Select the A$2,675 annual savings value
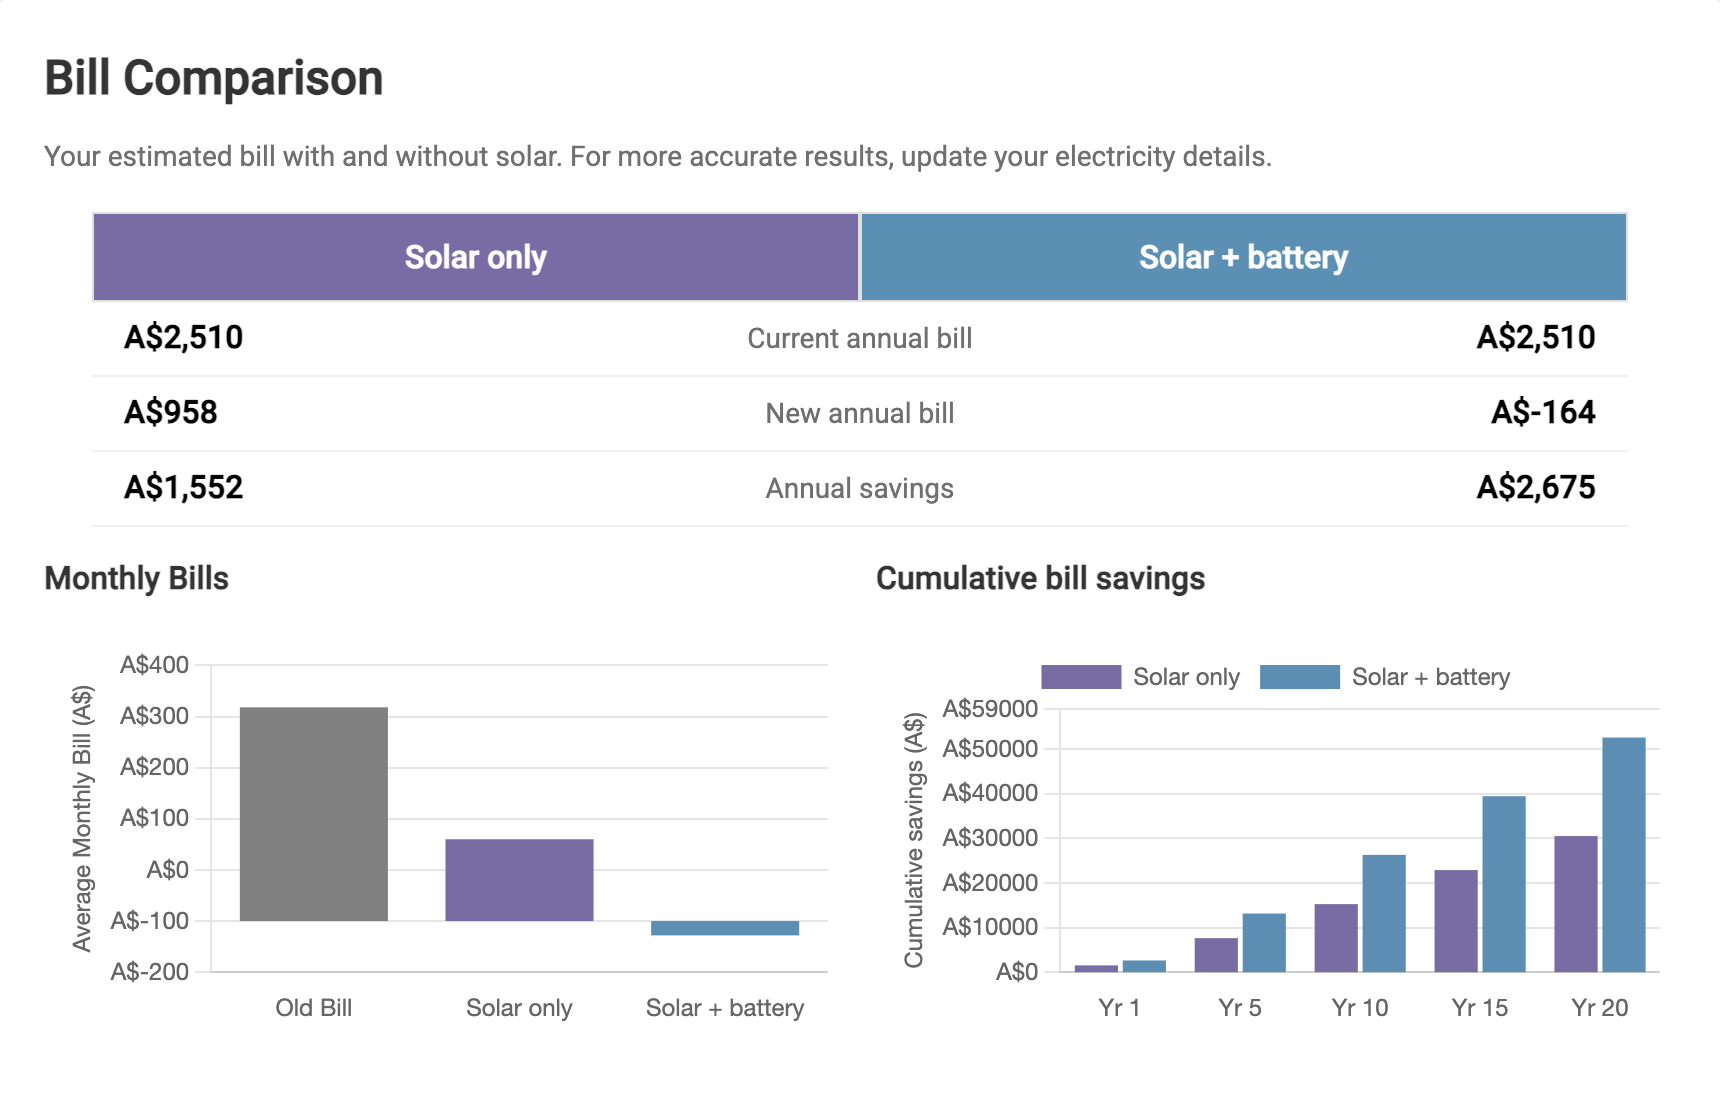Screen dimensions: 1720x1119 point(1537,487)
